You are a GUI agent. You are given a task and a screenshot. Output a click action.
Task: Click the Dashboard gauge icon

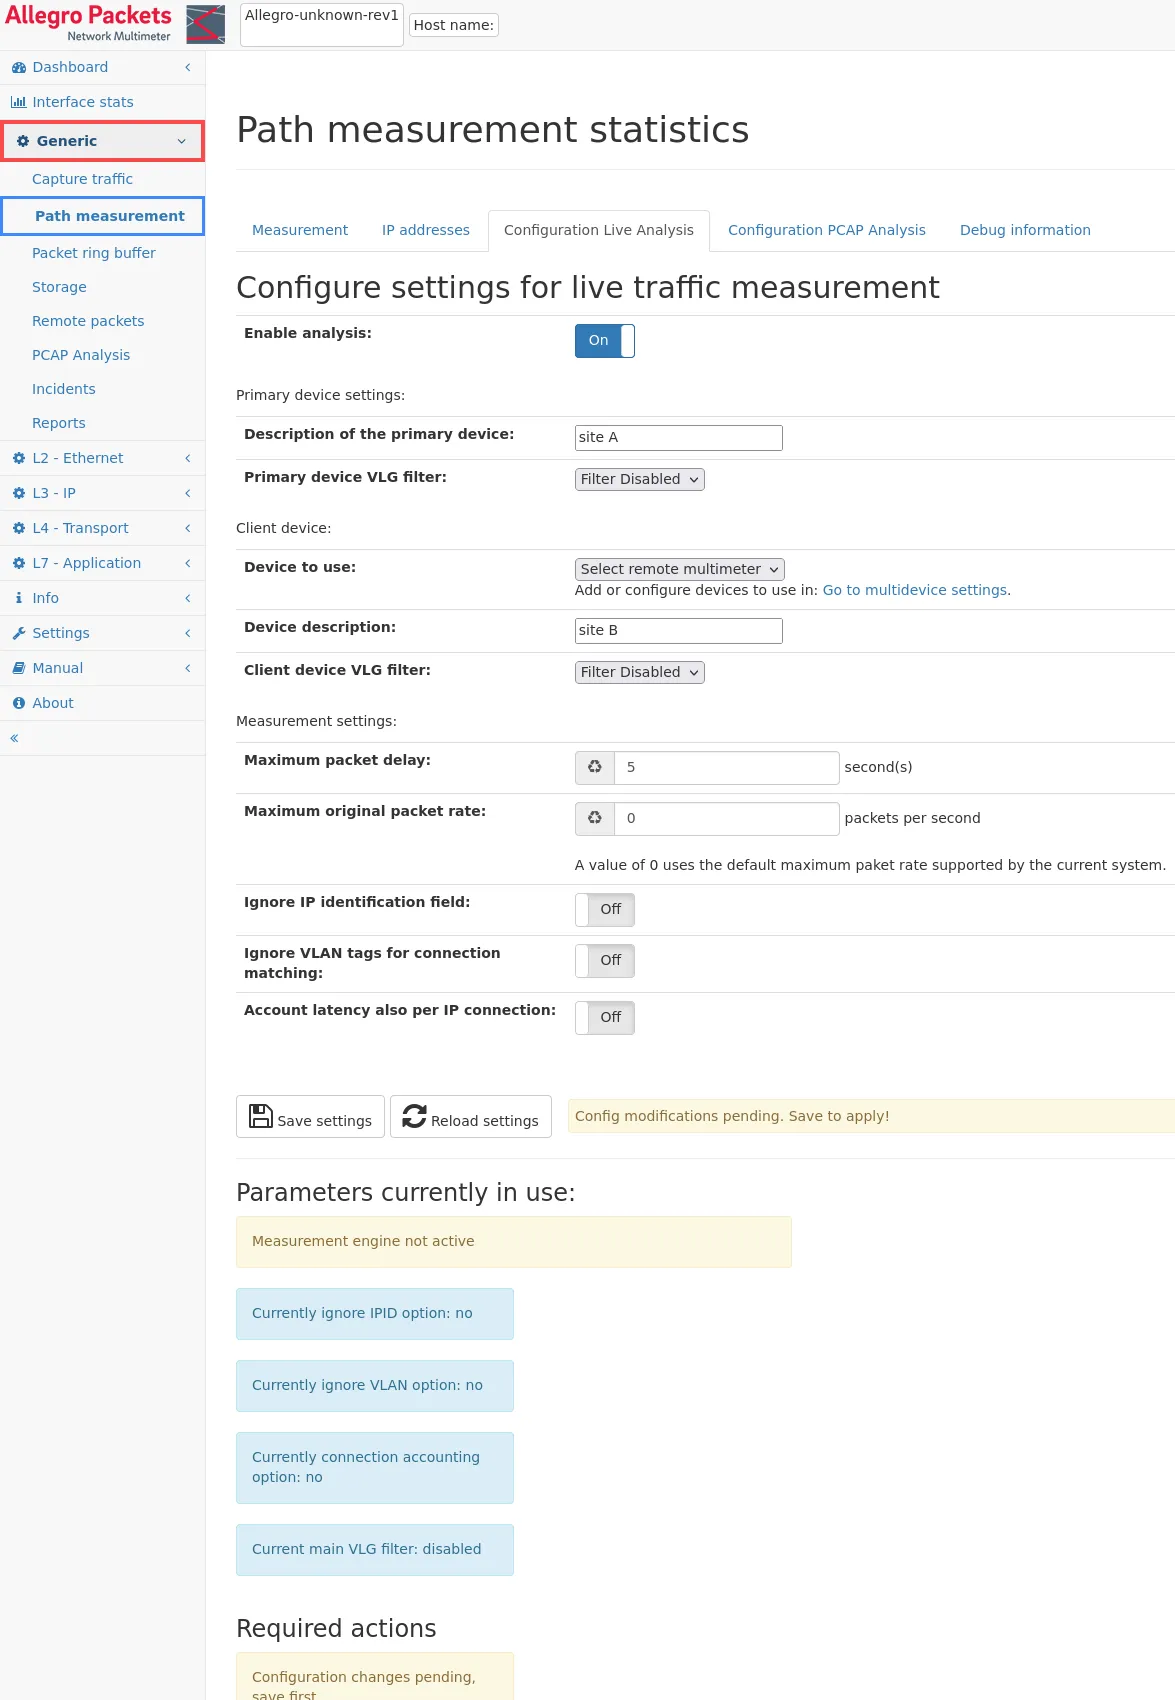pyautogui.click(x=18, y=68)
